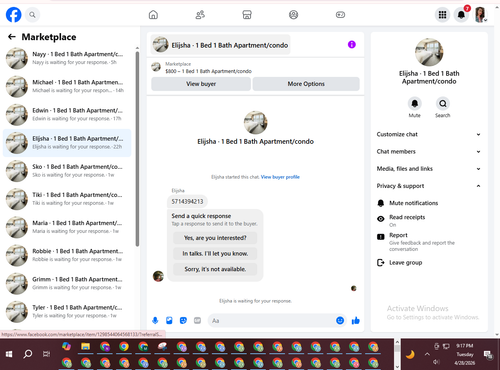Open Groups icon in top navigation
Viewport: 500px width, 370px height.
[x=293, y=15]
